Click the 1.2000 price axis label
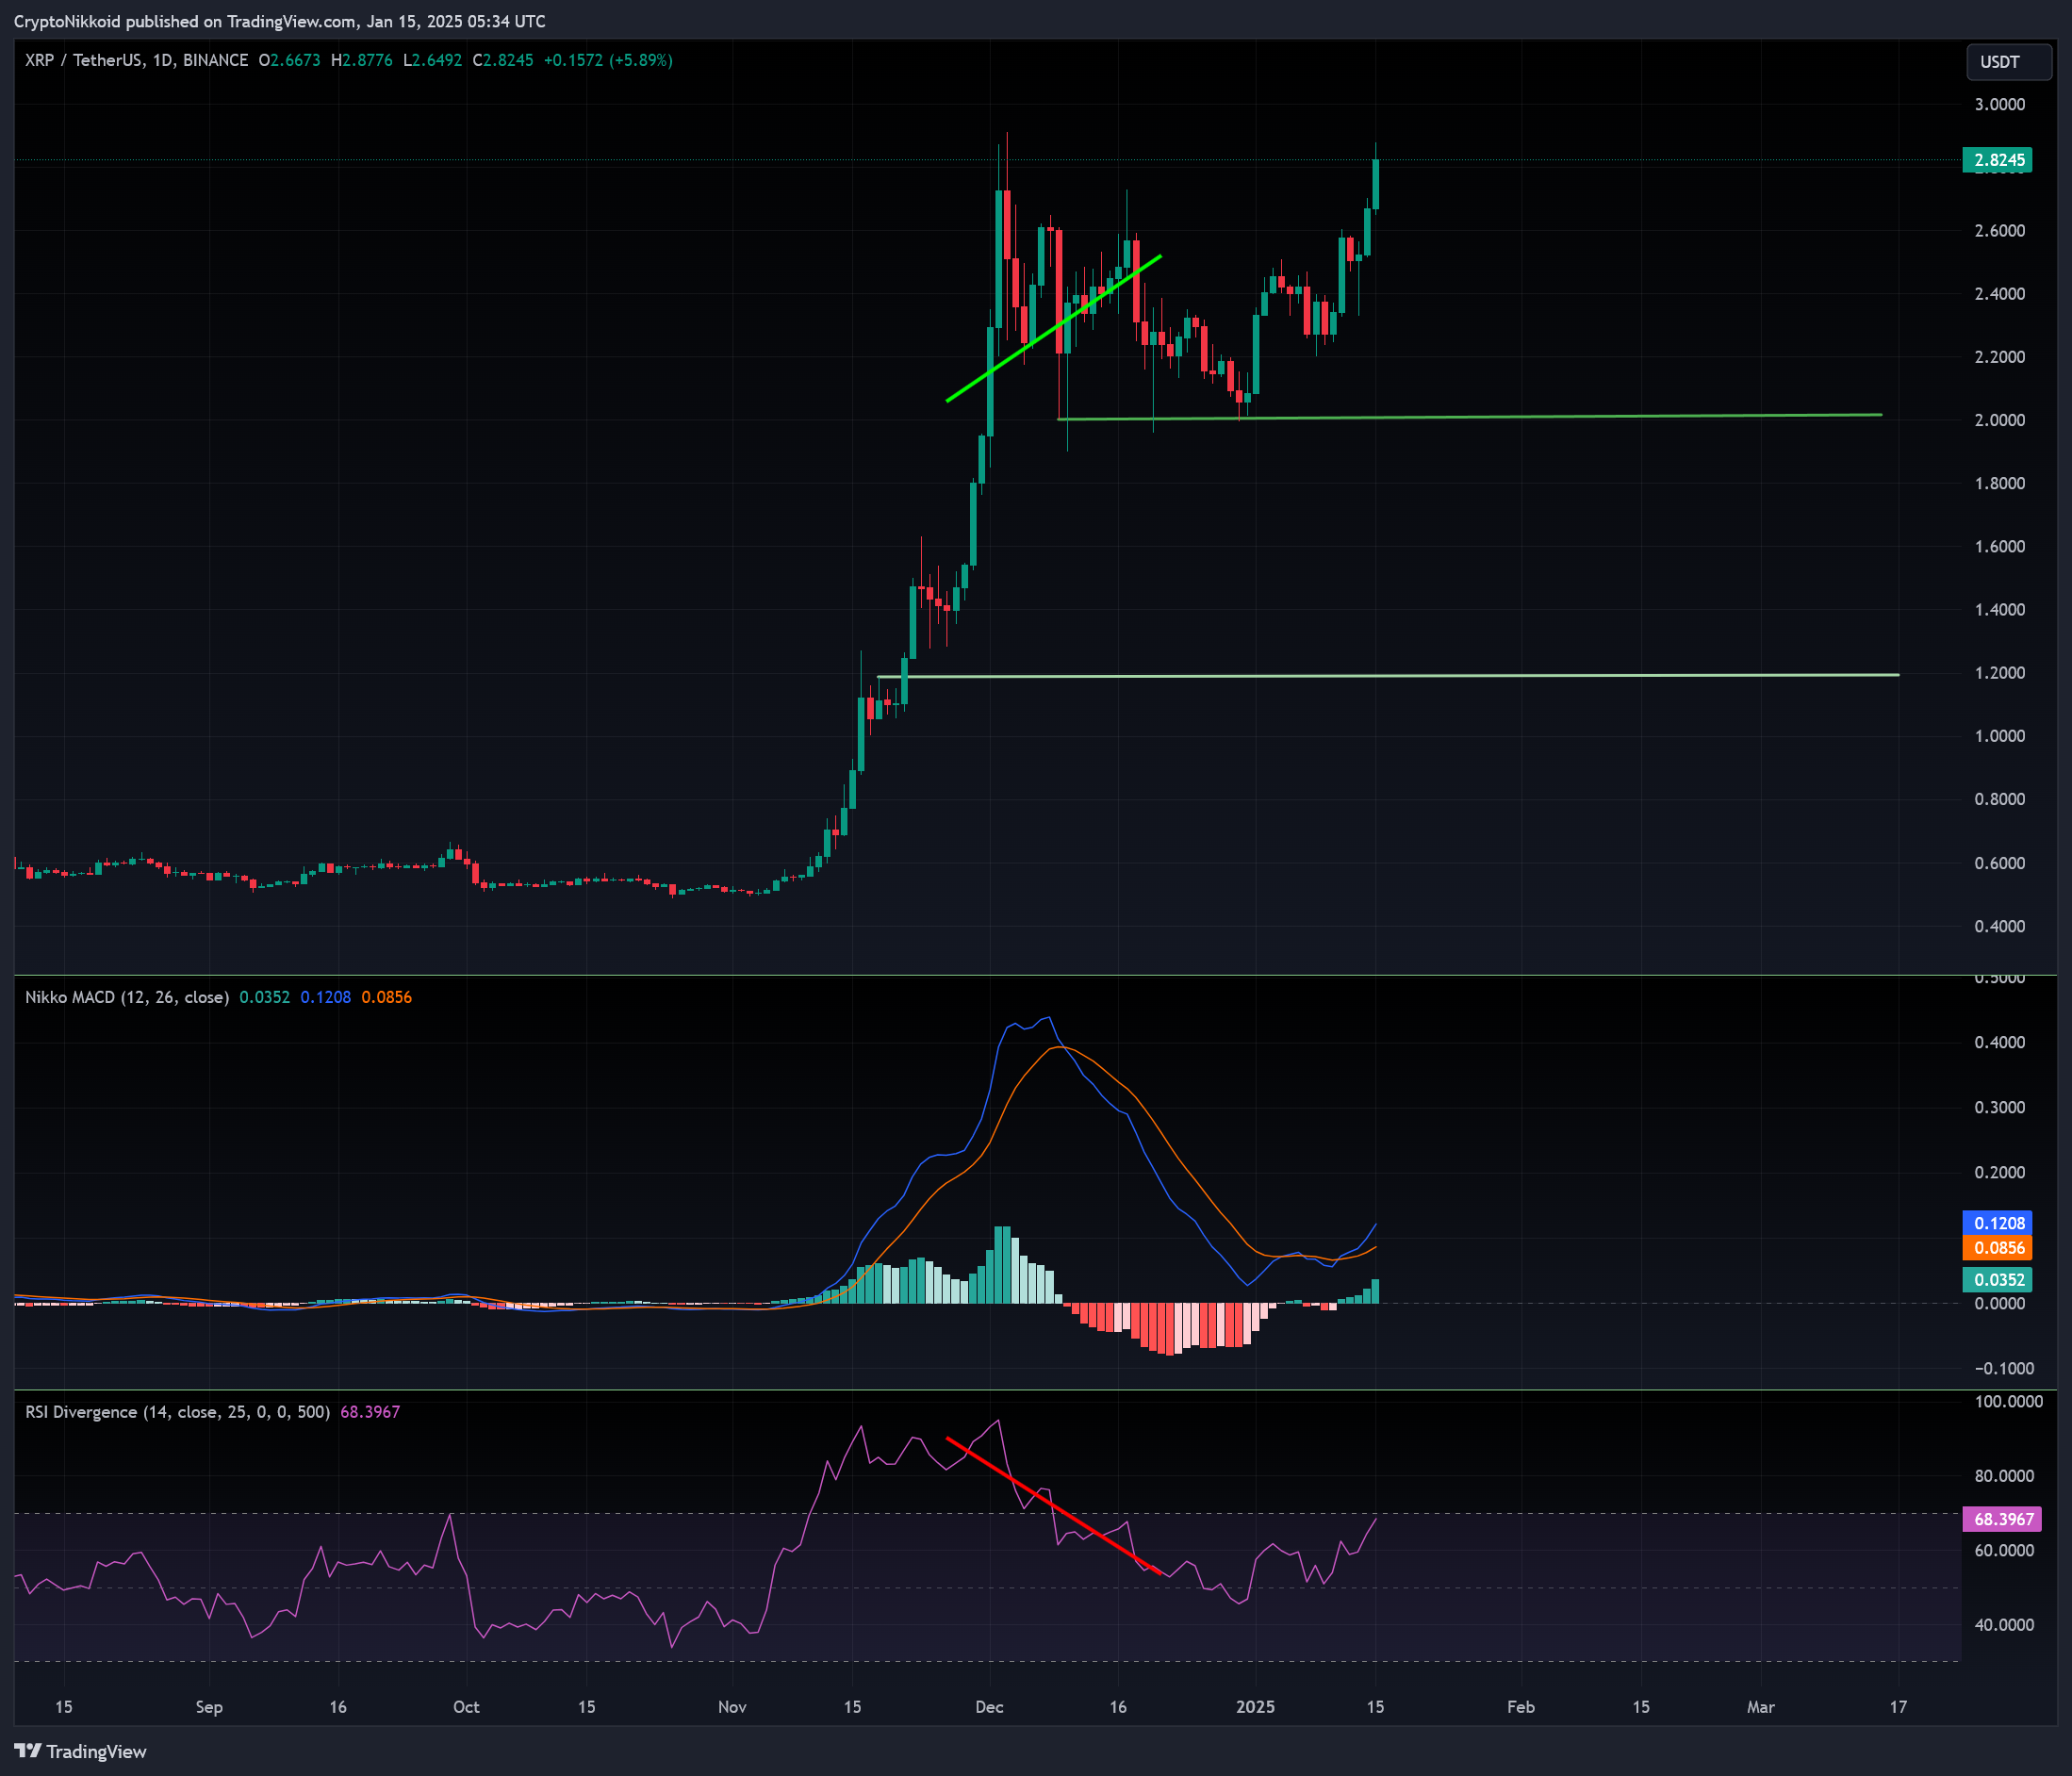The width and height of the screenshot is (2072, 1776). [1999, 673]
